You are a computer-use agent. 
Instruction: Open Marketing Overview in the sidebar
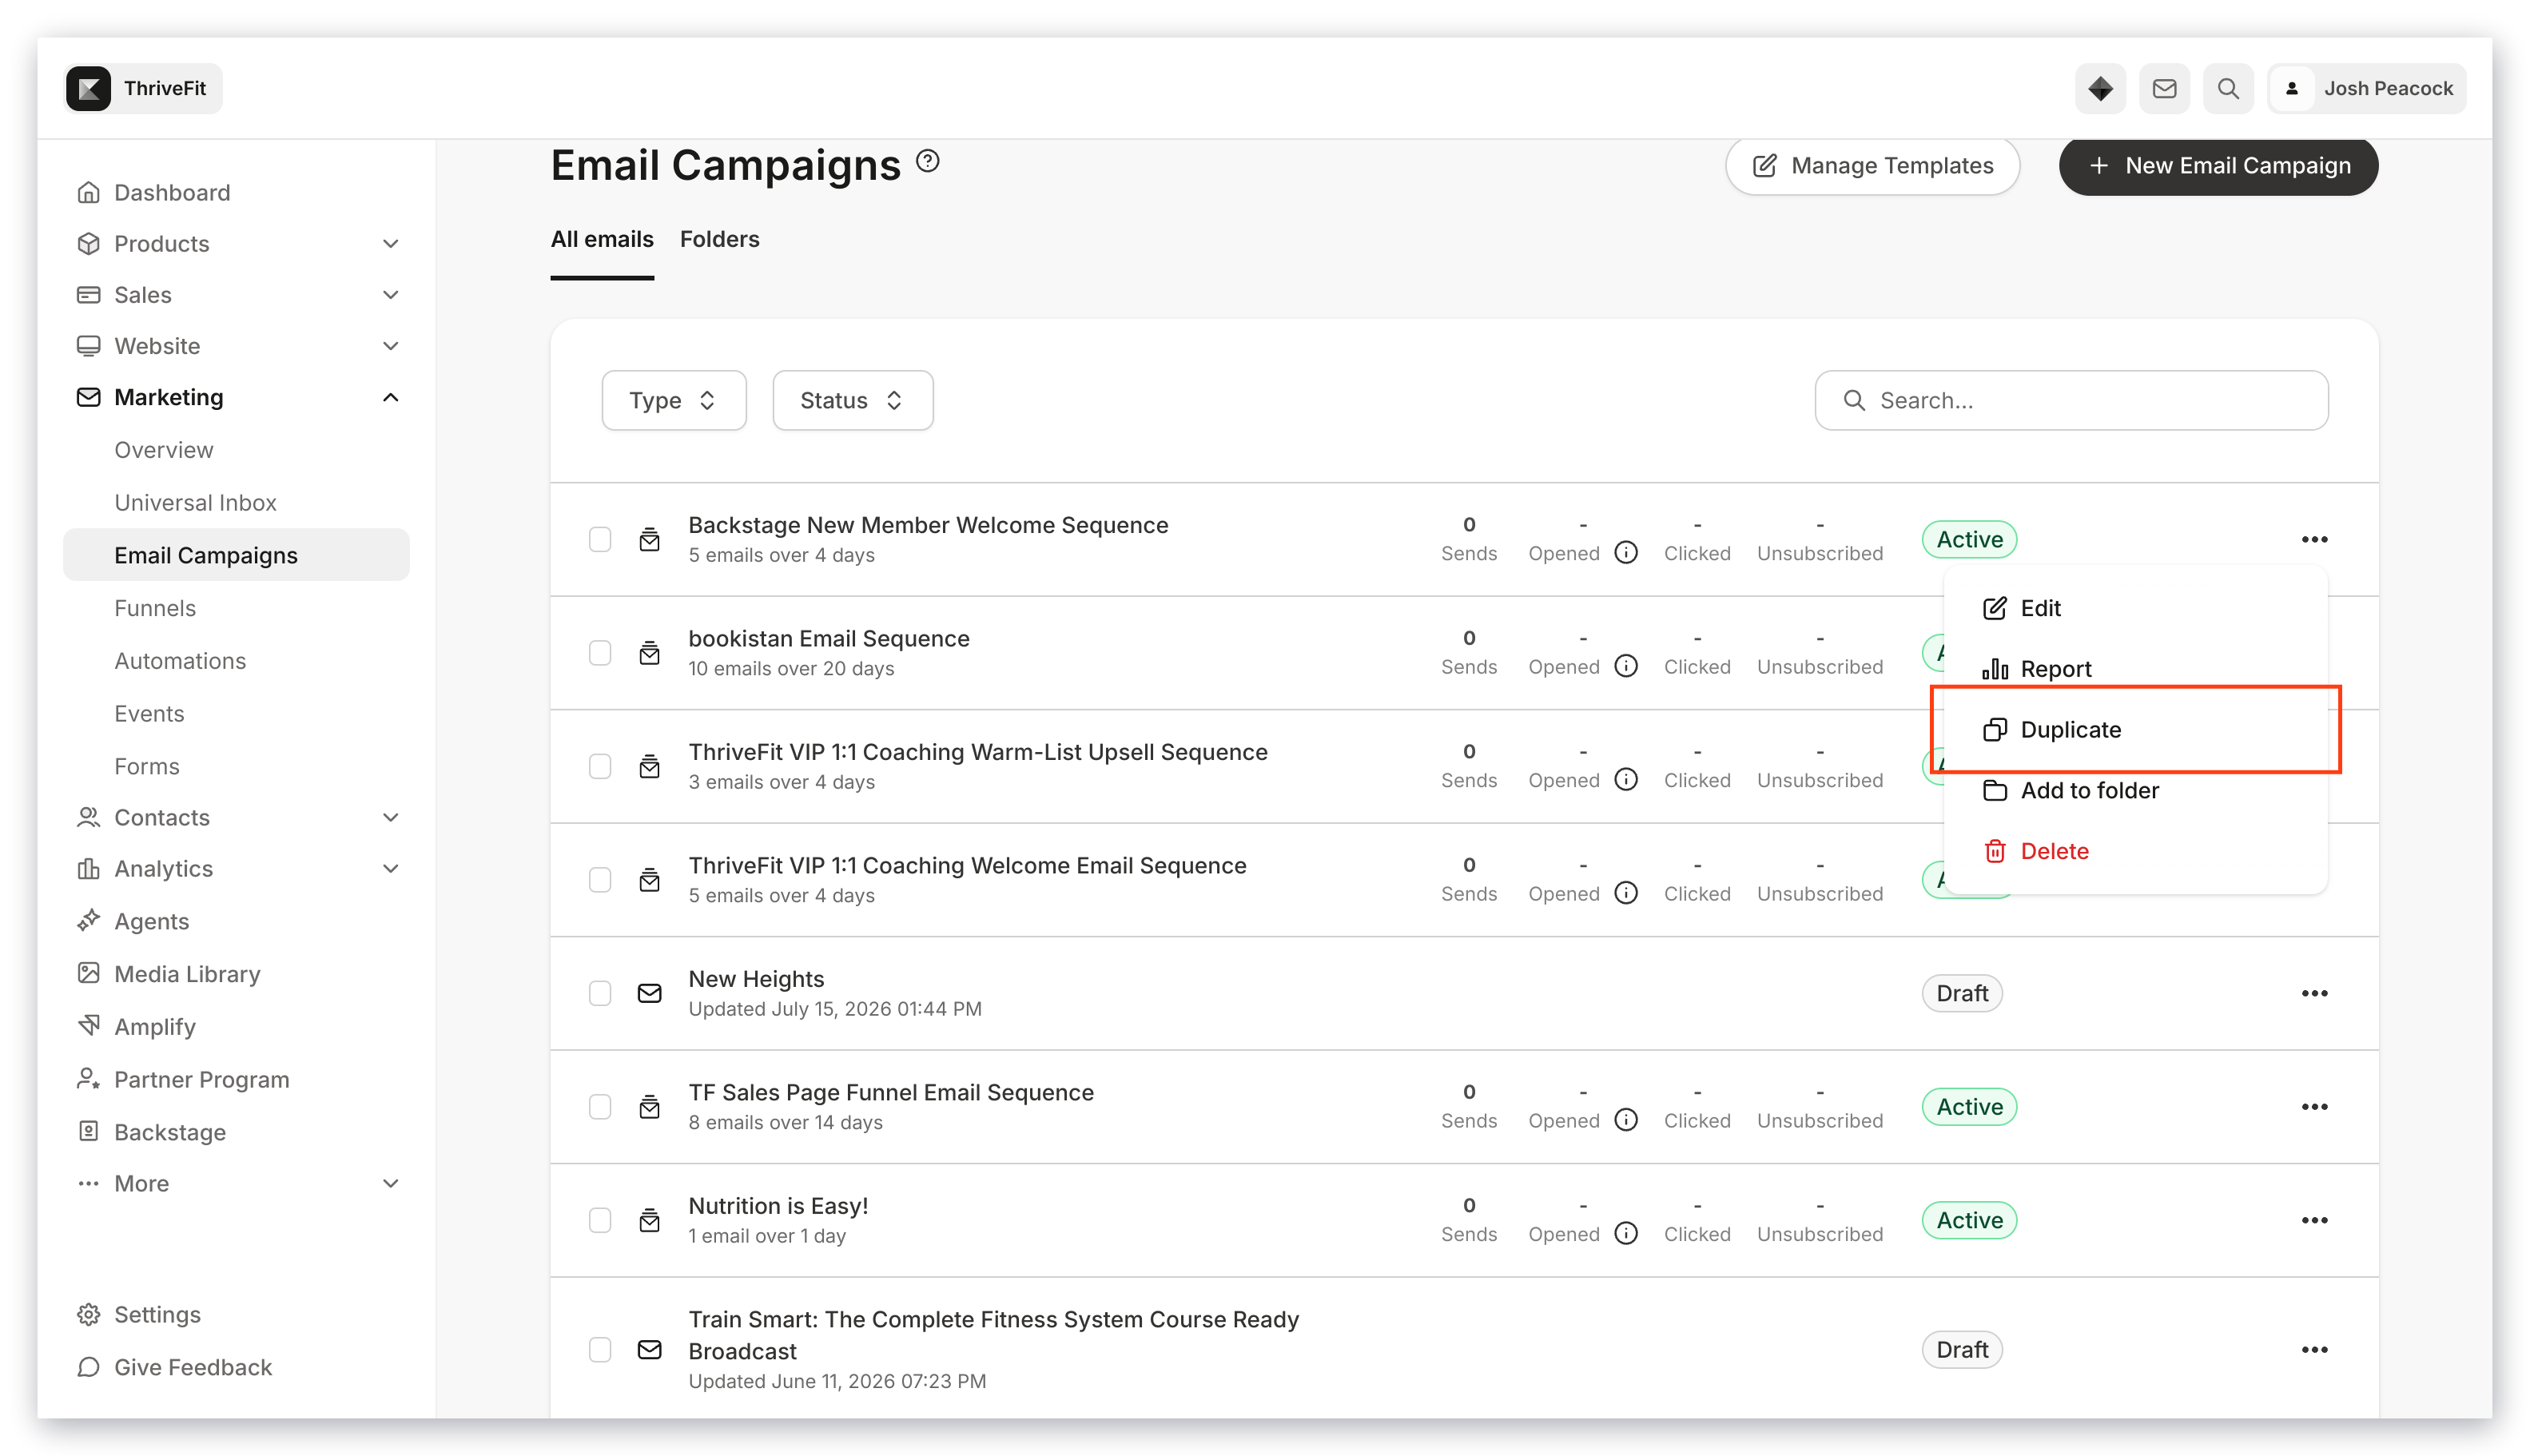pyautogui.click(x=163, y=449)
